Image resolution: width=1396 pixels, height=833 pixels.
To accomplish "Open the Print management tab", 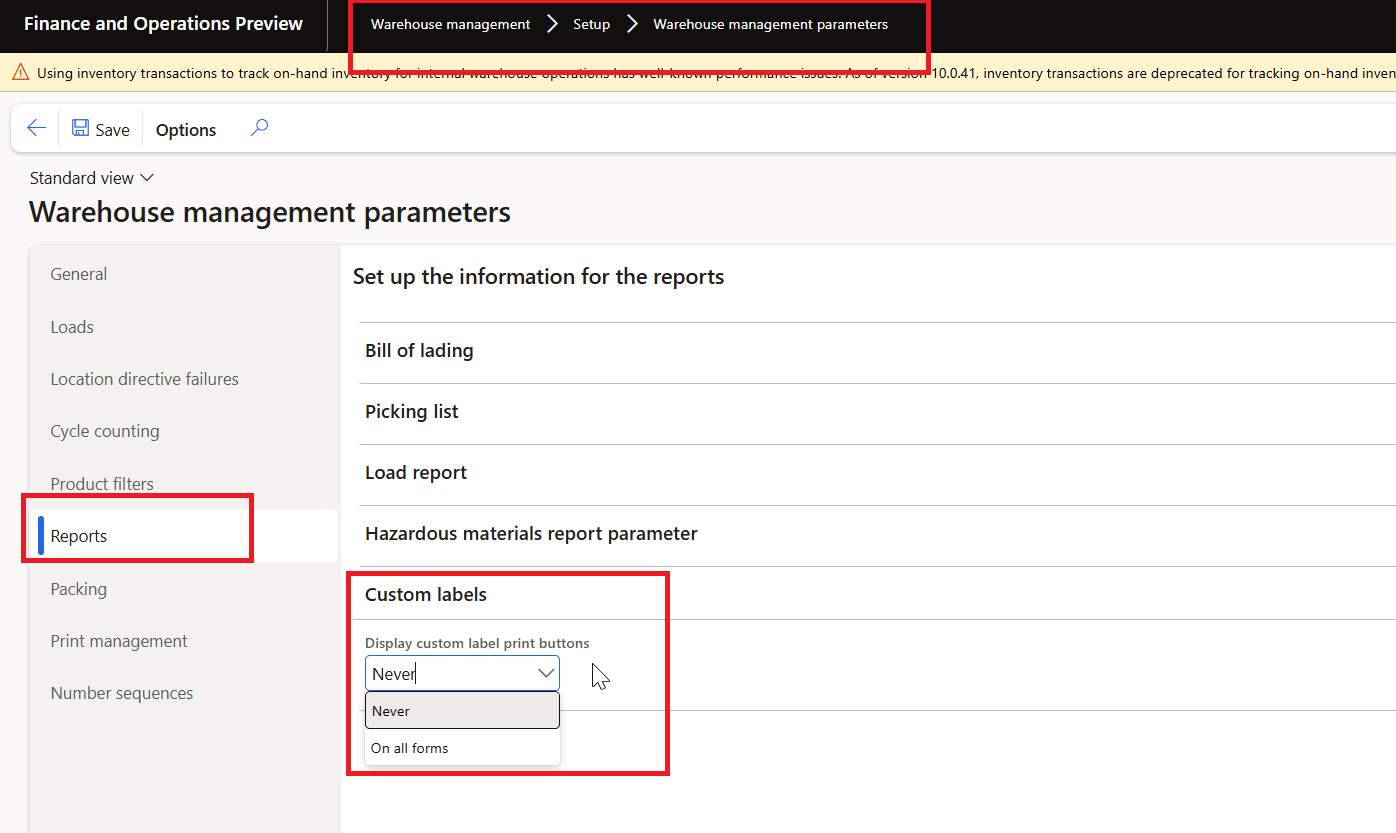I will click(119, 641).
